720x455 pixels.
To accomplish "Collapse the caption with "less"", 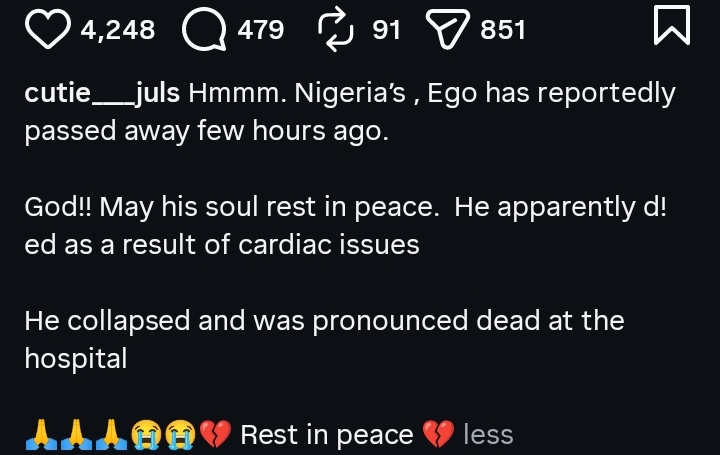I will [489, 435].
